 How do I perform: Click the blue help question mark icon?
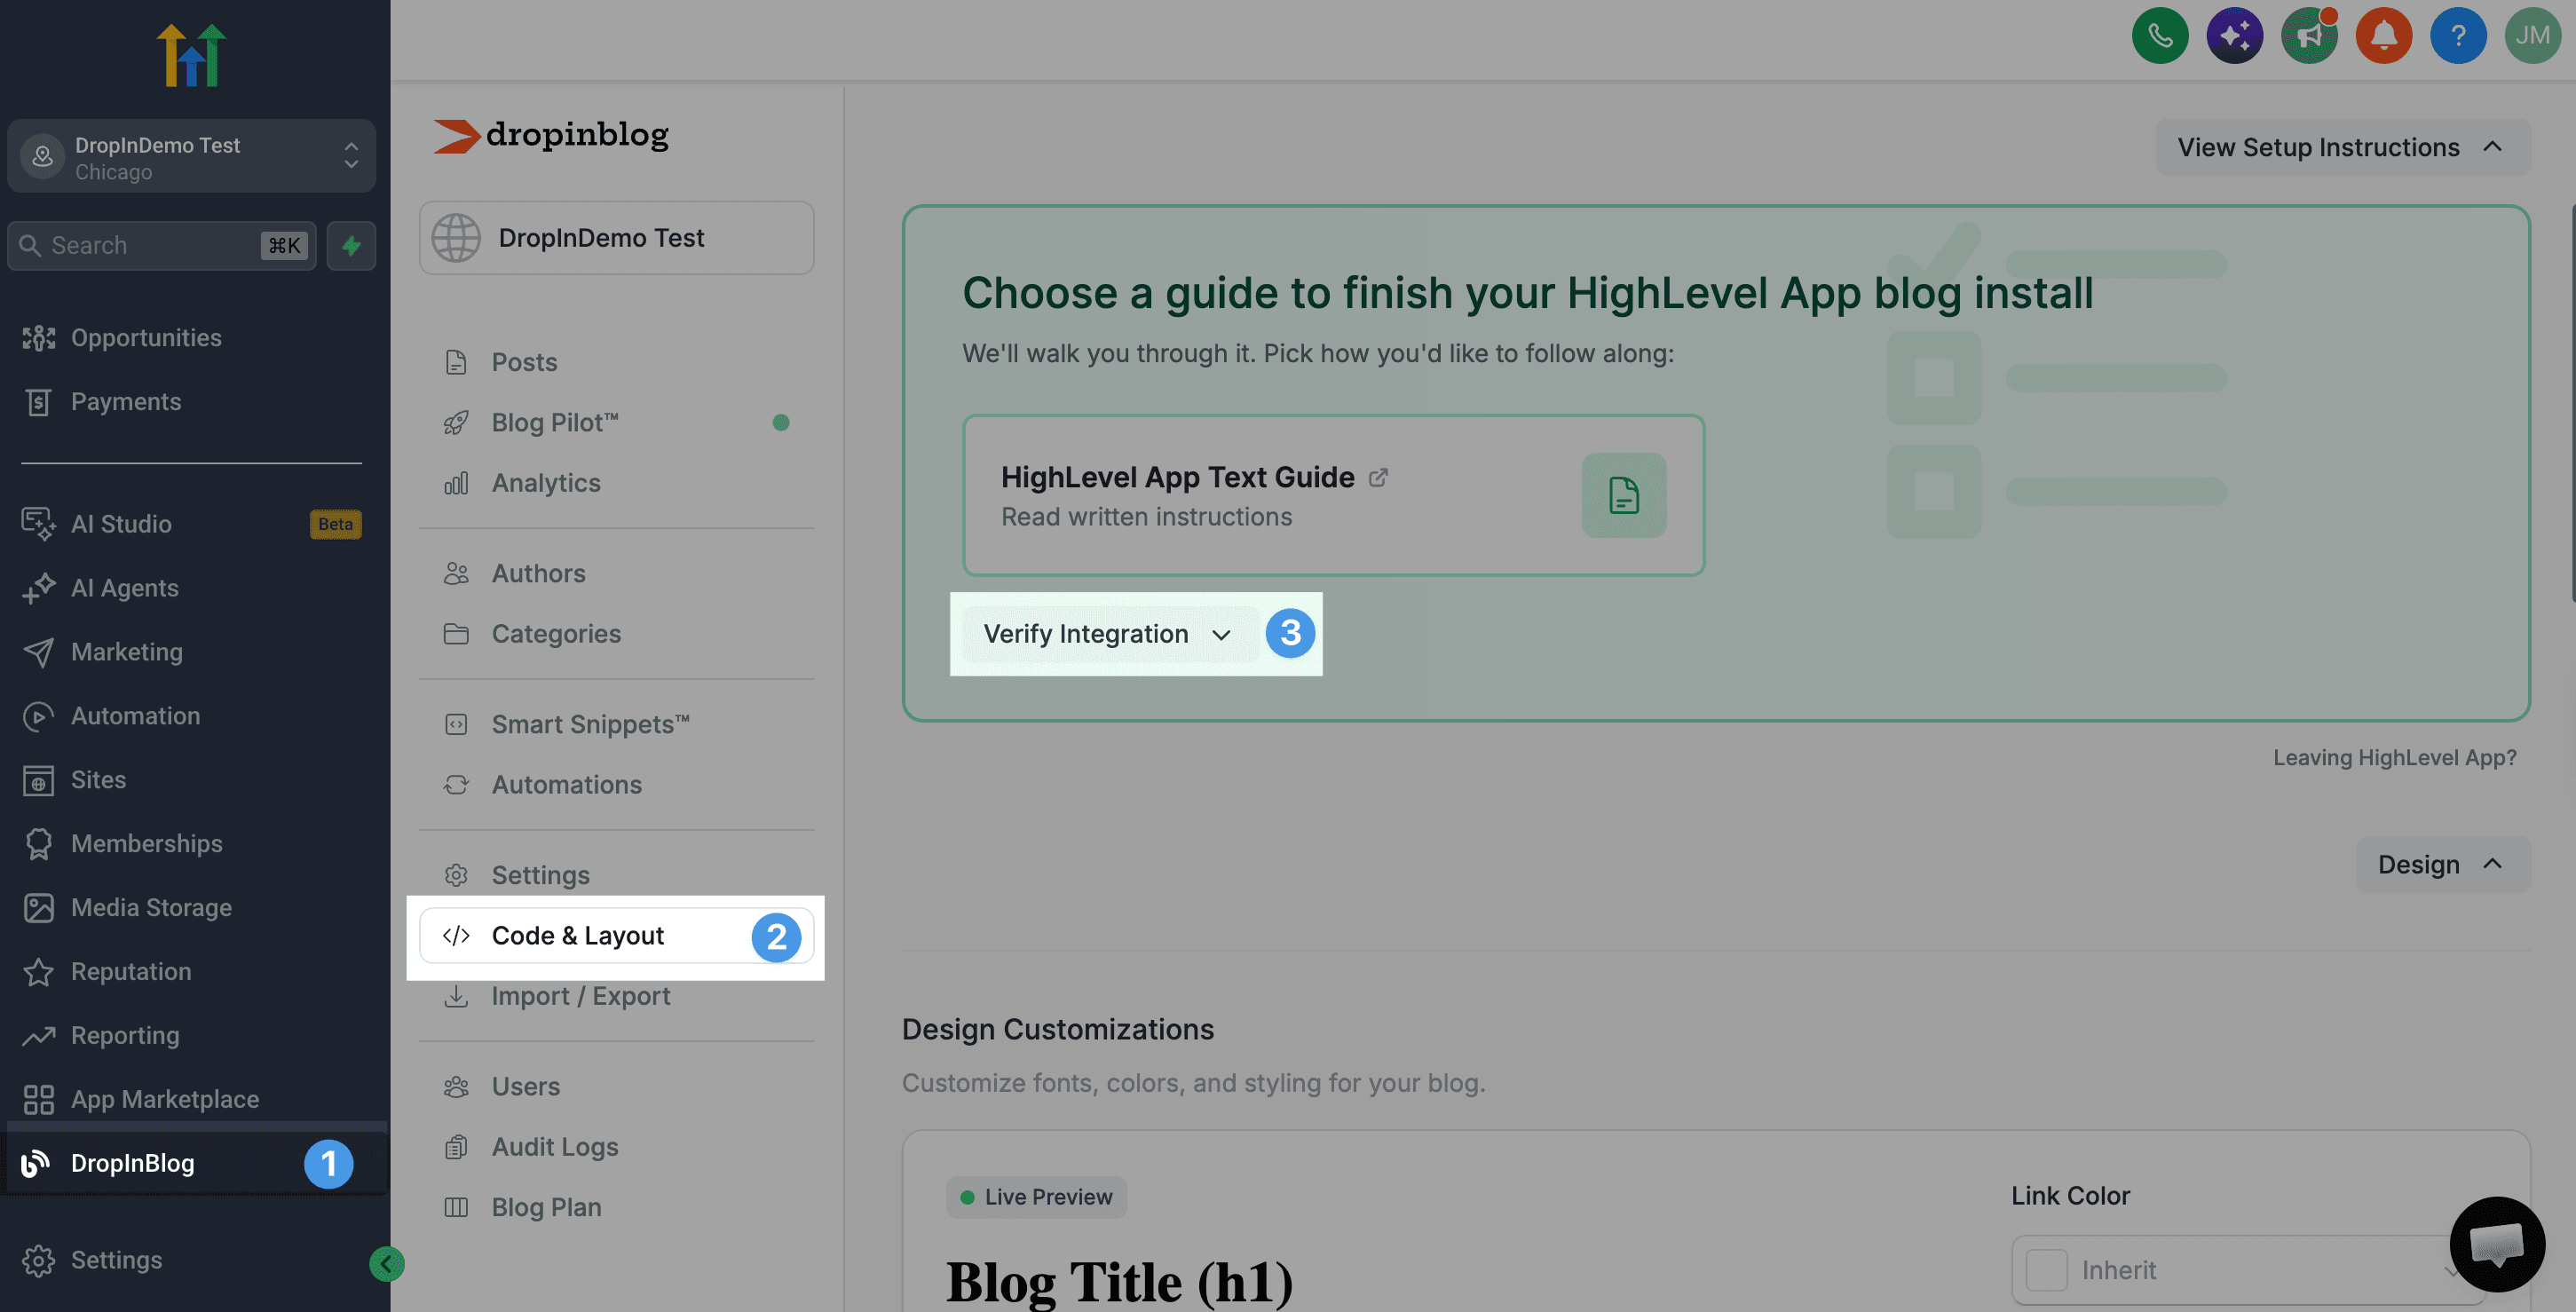tap(2458, 36)
